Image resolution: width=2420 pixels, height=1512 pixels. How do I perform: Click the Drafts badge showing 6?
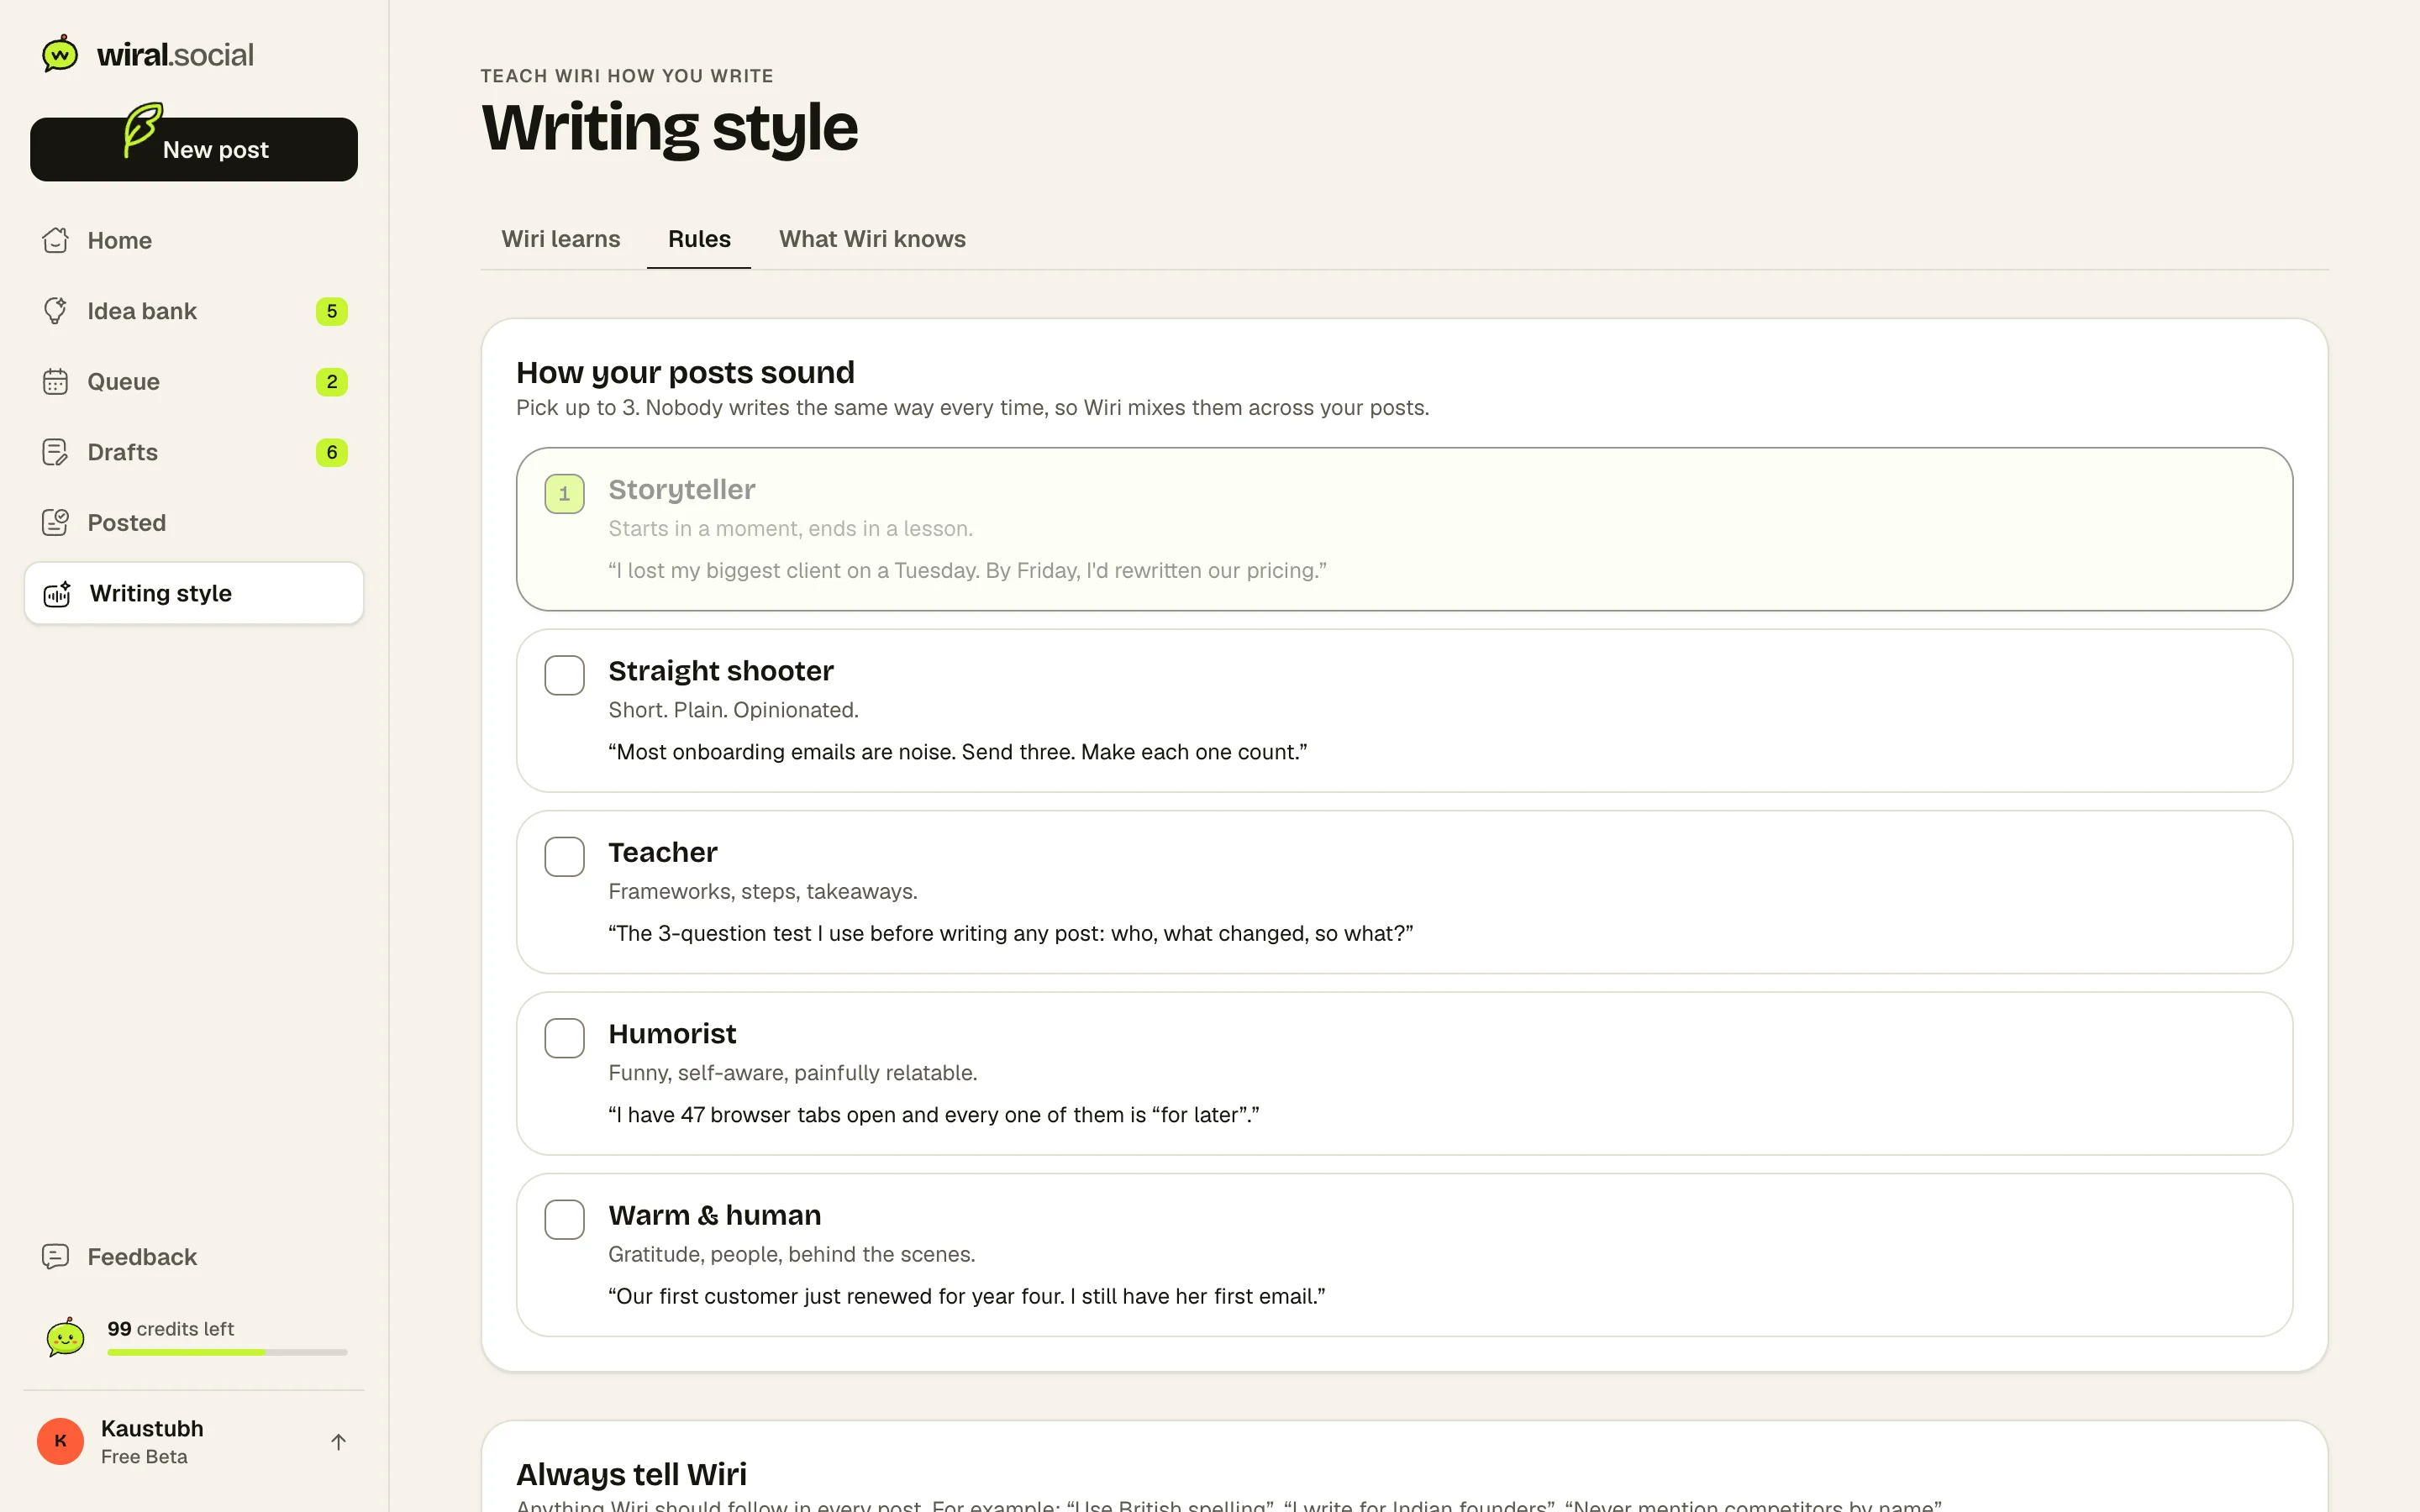(332, 452)
